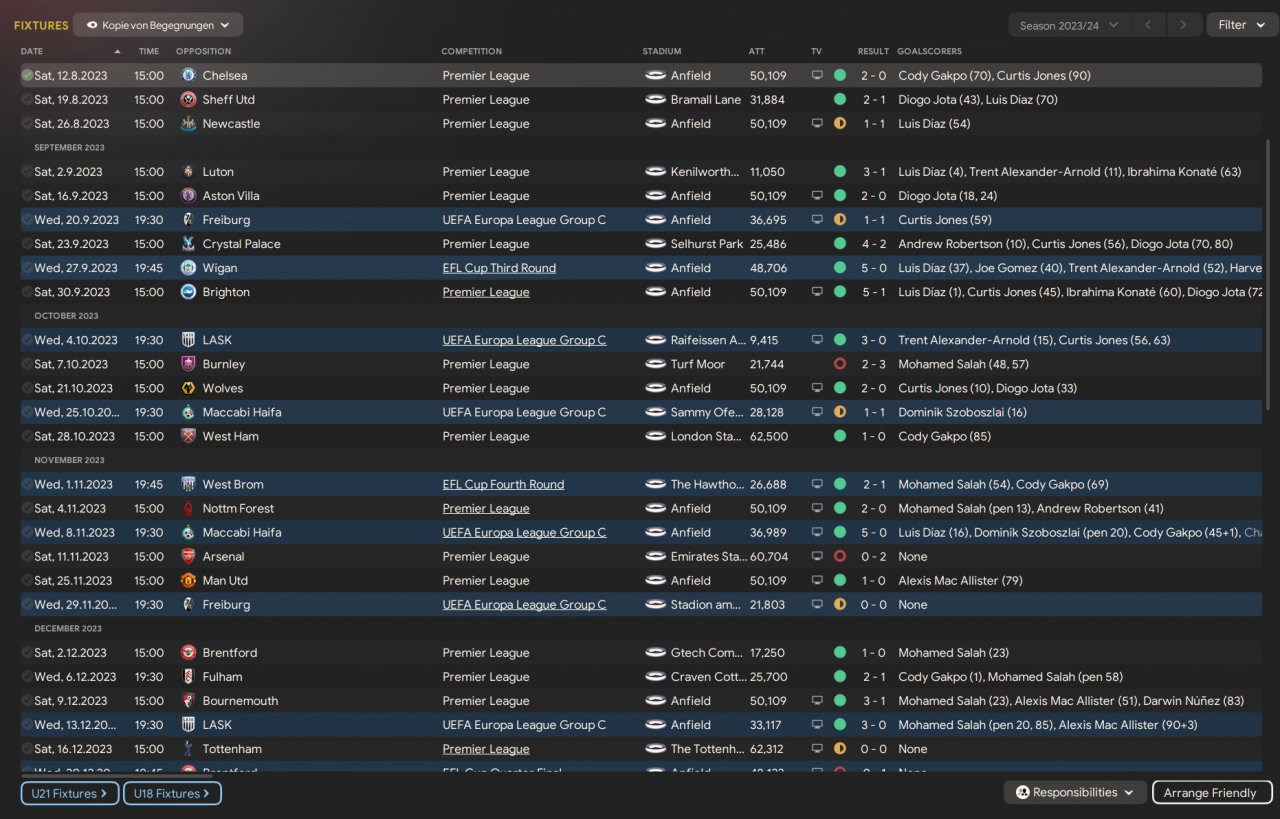Sort by the Stadium column header
This screenshot has width=1280, height=819.
pyautogui.click(x=662, y=51)
